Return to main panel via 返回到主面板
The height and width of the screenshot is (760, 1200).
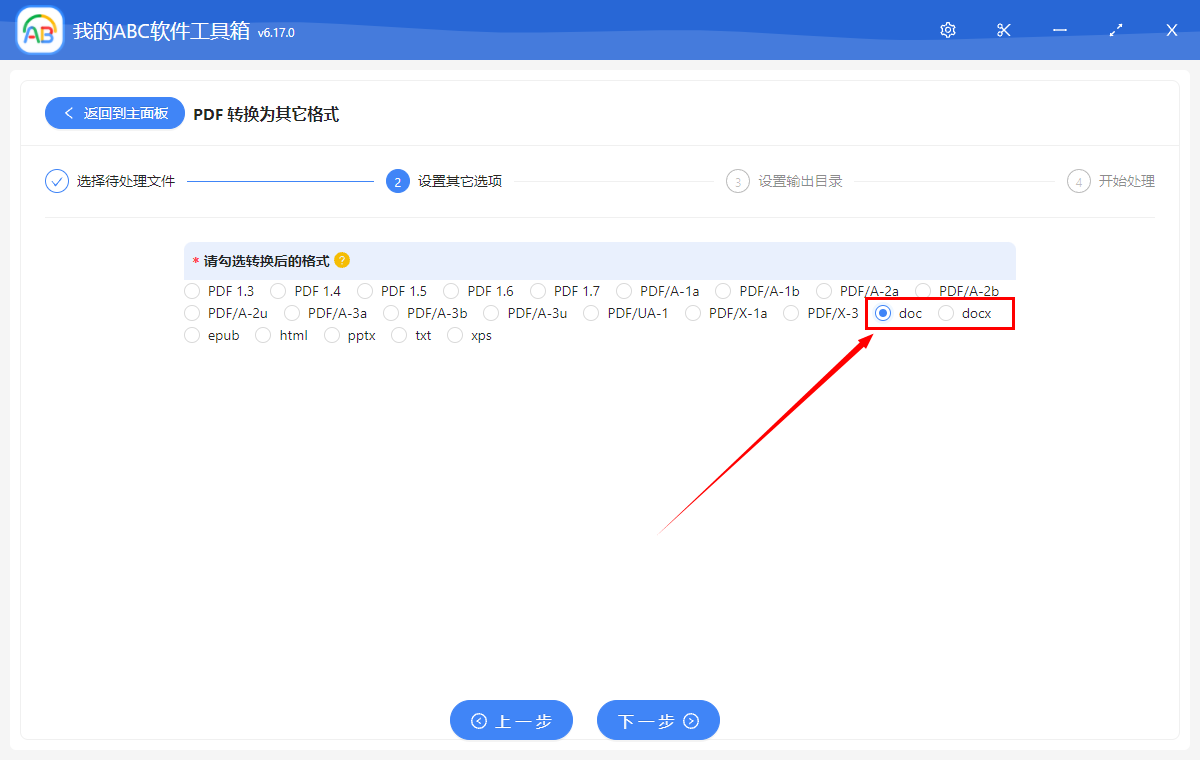point(114,113)
